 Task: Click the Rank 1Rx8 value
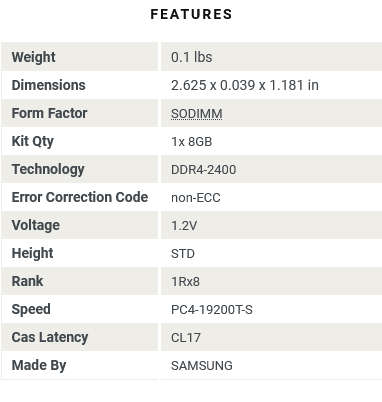point(185,282)
